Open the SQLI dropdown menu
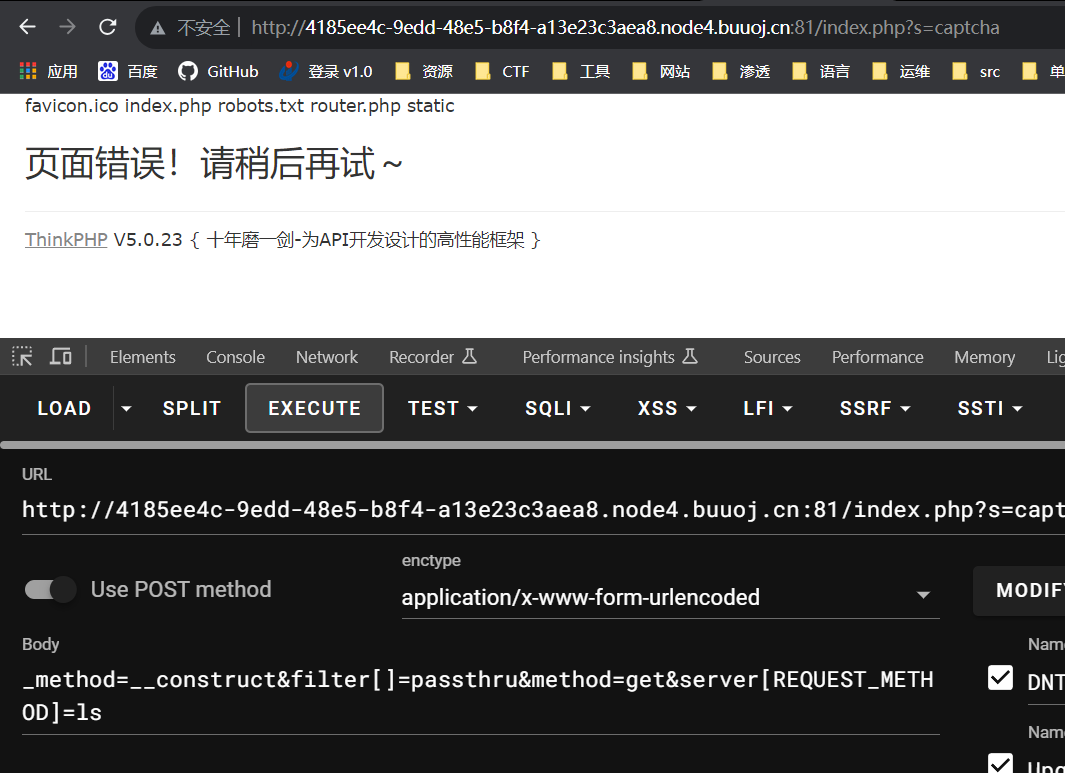Image resolution: width=1065 pixels, height=773 pixels. [x=558, y=408]
